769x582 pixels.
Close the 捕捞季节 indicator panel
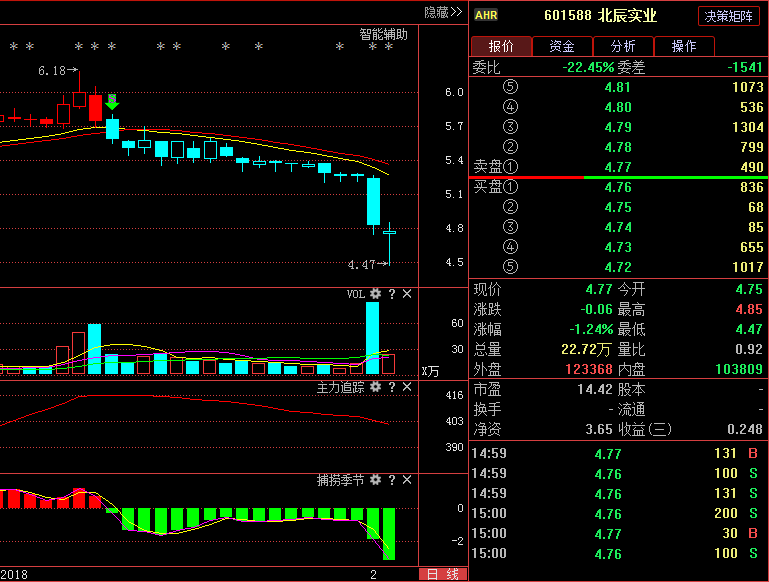[x=407, y=480]
